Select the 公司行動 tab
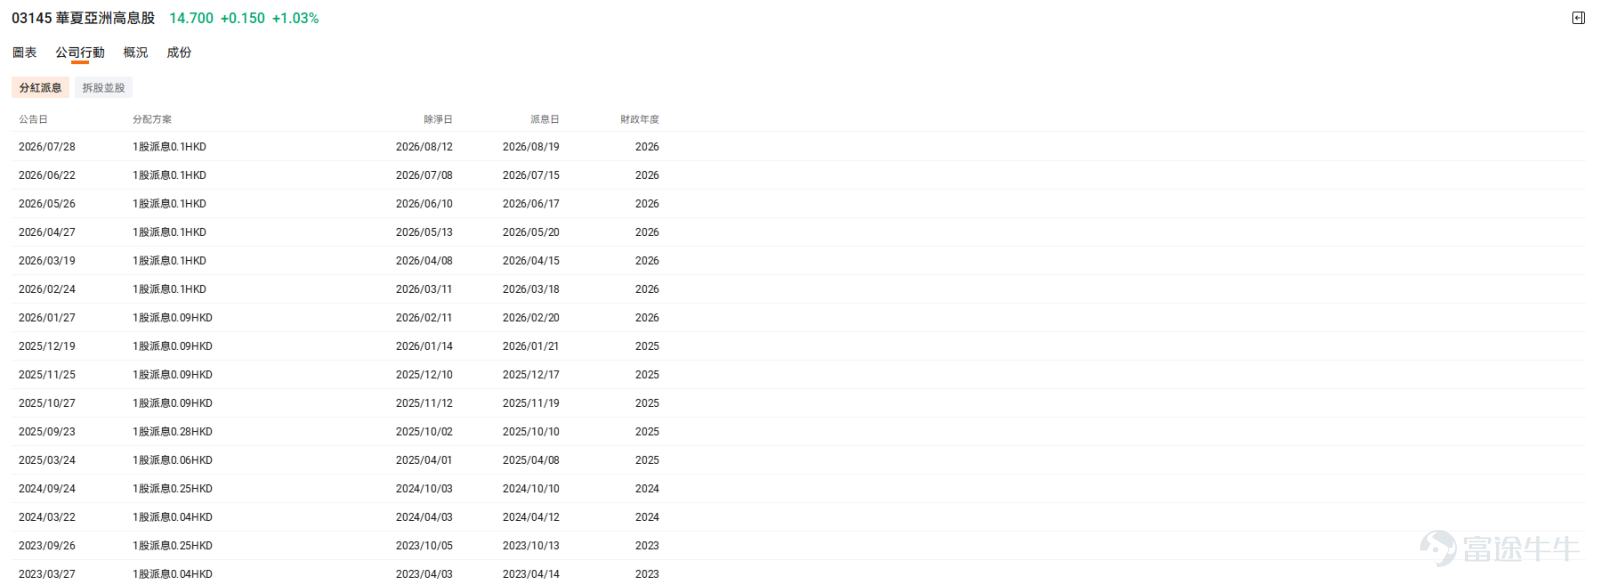 click(x=80, y=53)
